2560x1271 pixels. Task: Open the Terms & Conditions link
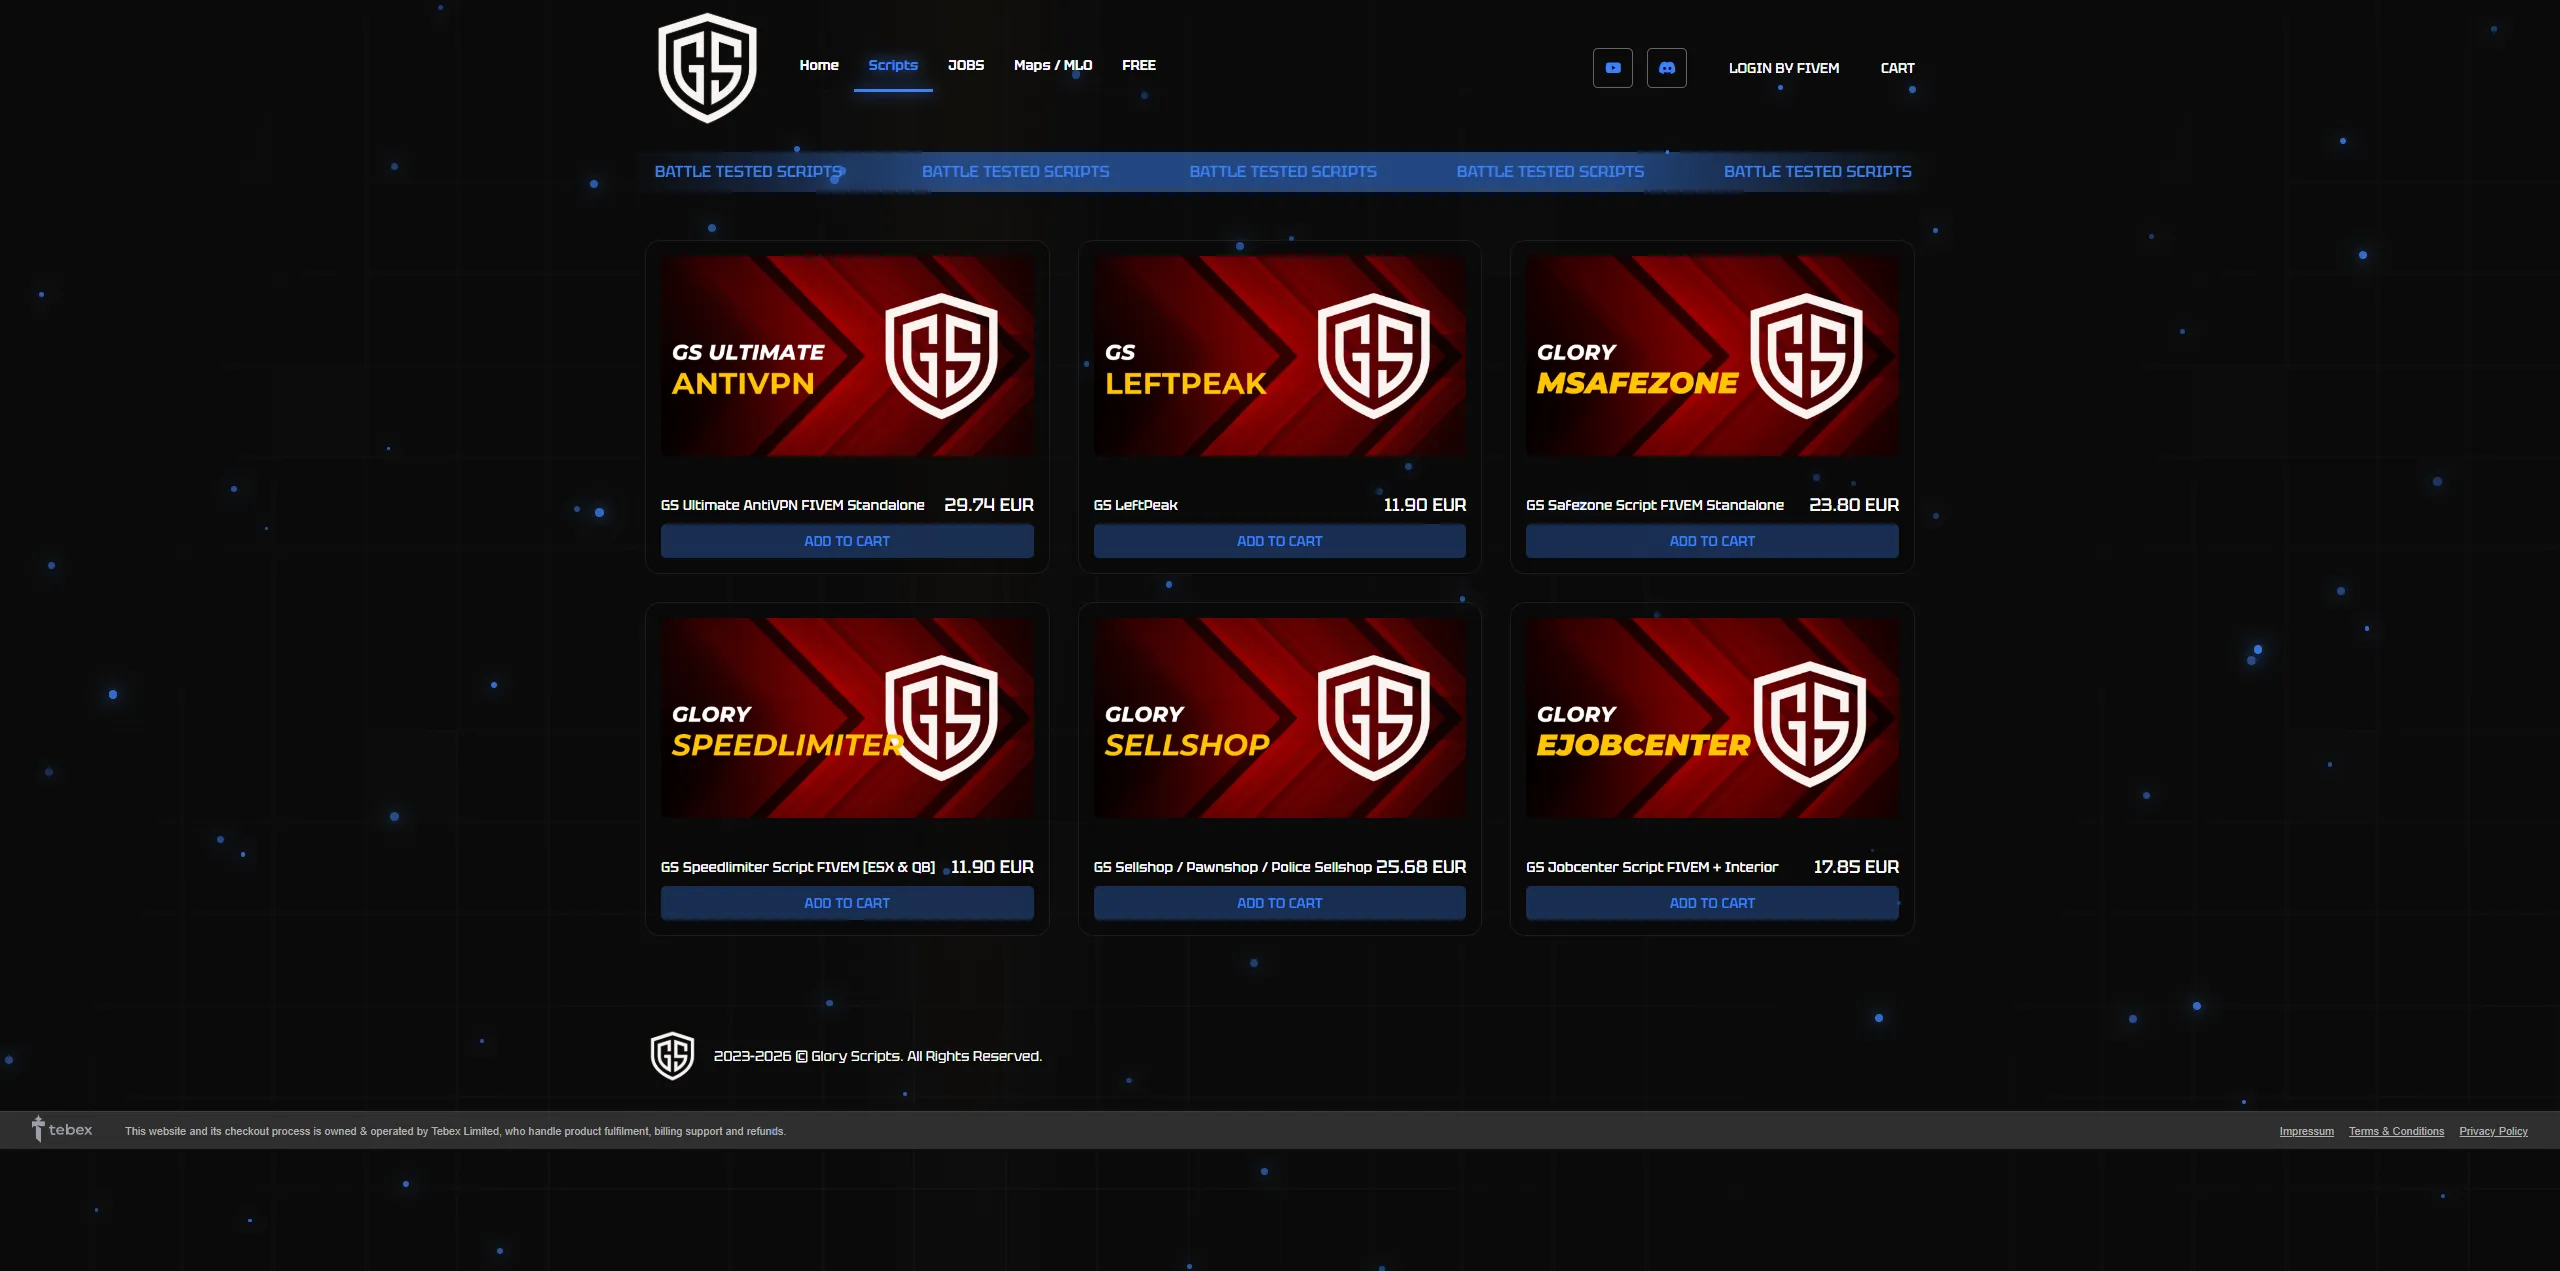click(x=2395, y=1131)
